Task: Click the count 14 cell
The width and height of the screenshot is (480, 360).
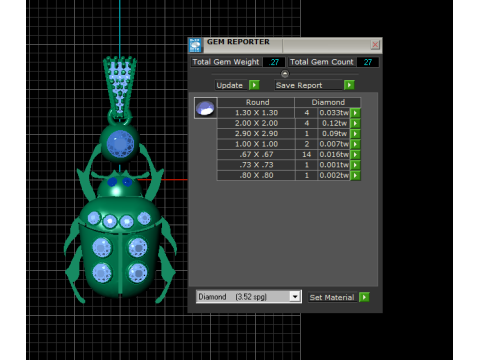Action: tap(307, 155)
